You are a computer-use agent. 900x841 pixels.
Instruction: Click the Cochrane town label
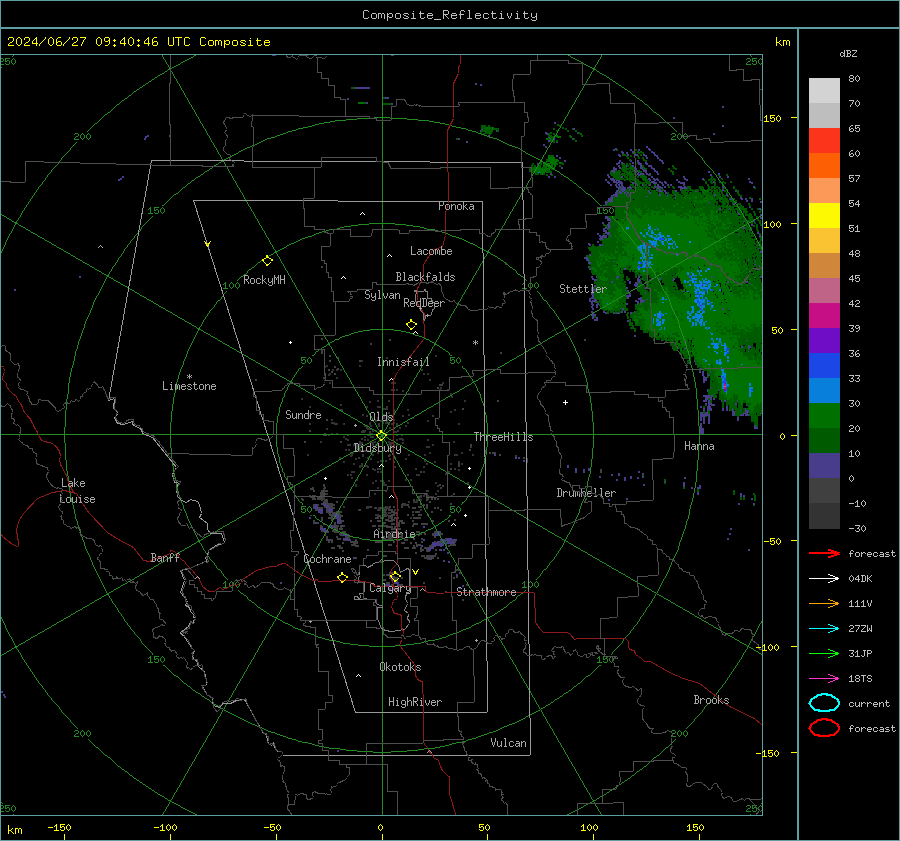click(x=327, y=559)
